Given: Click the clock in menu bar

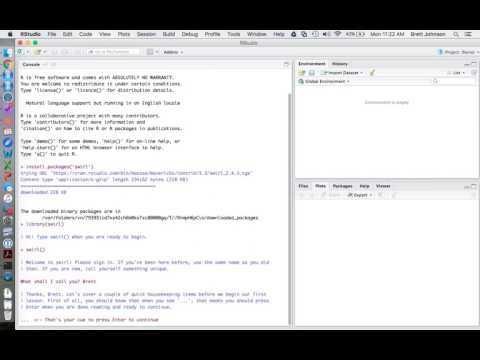Looking at the screenshot, I should [x=387, y=34].
